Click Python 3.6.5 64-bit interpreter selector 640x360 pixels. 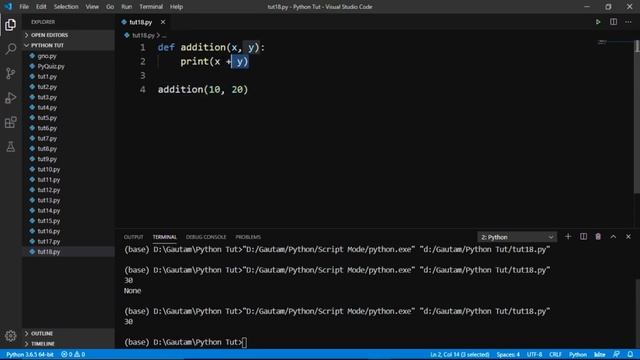pyautogui.click(x=30, y=354)
